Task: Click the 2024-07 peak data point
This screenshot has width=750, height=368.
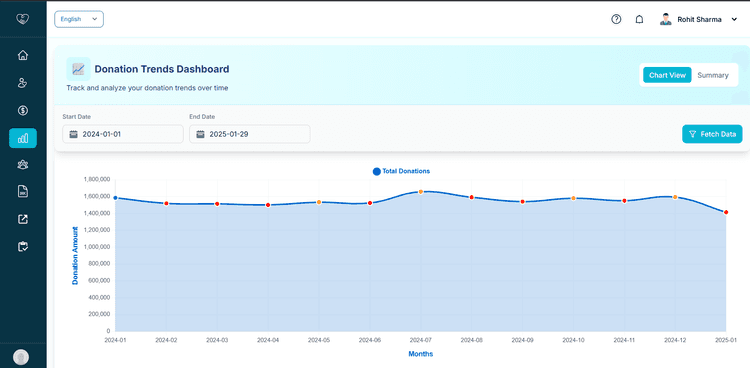Action: coord(421,191)
